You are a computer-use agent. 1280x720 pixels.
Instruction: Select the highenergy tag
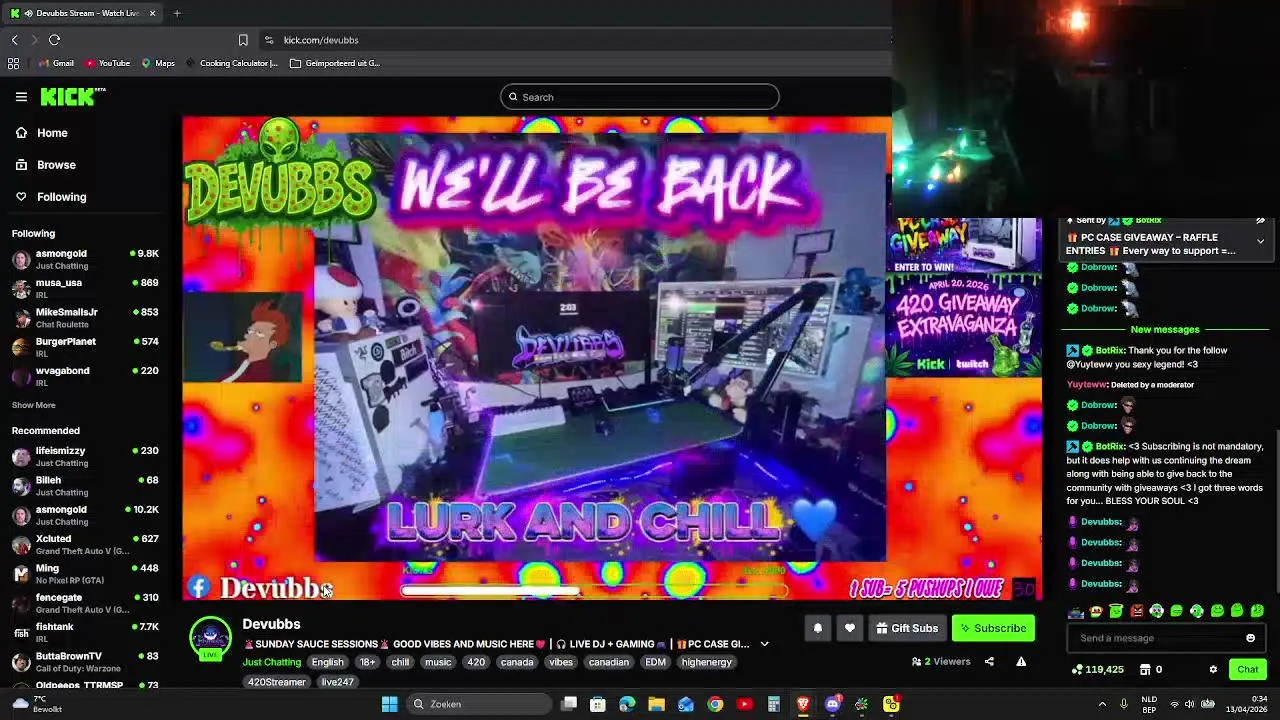pyautogui.click(x=706, y=662)
